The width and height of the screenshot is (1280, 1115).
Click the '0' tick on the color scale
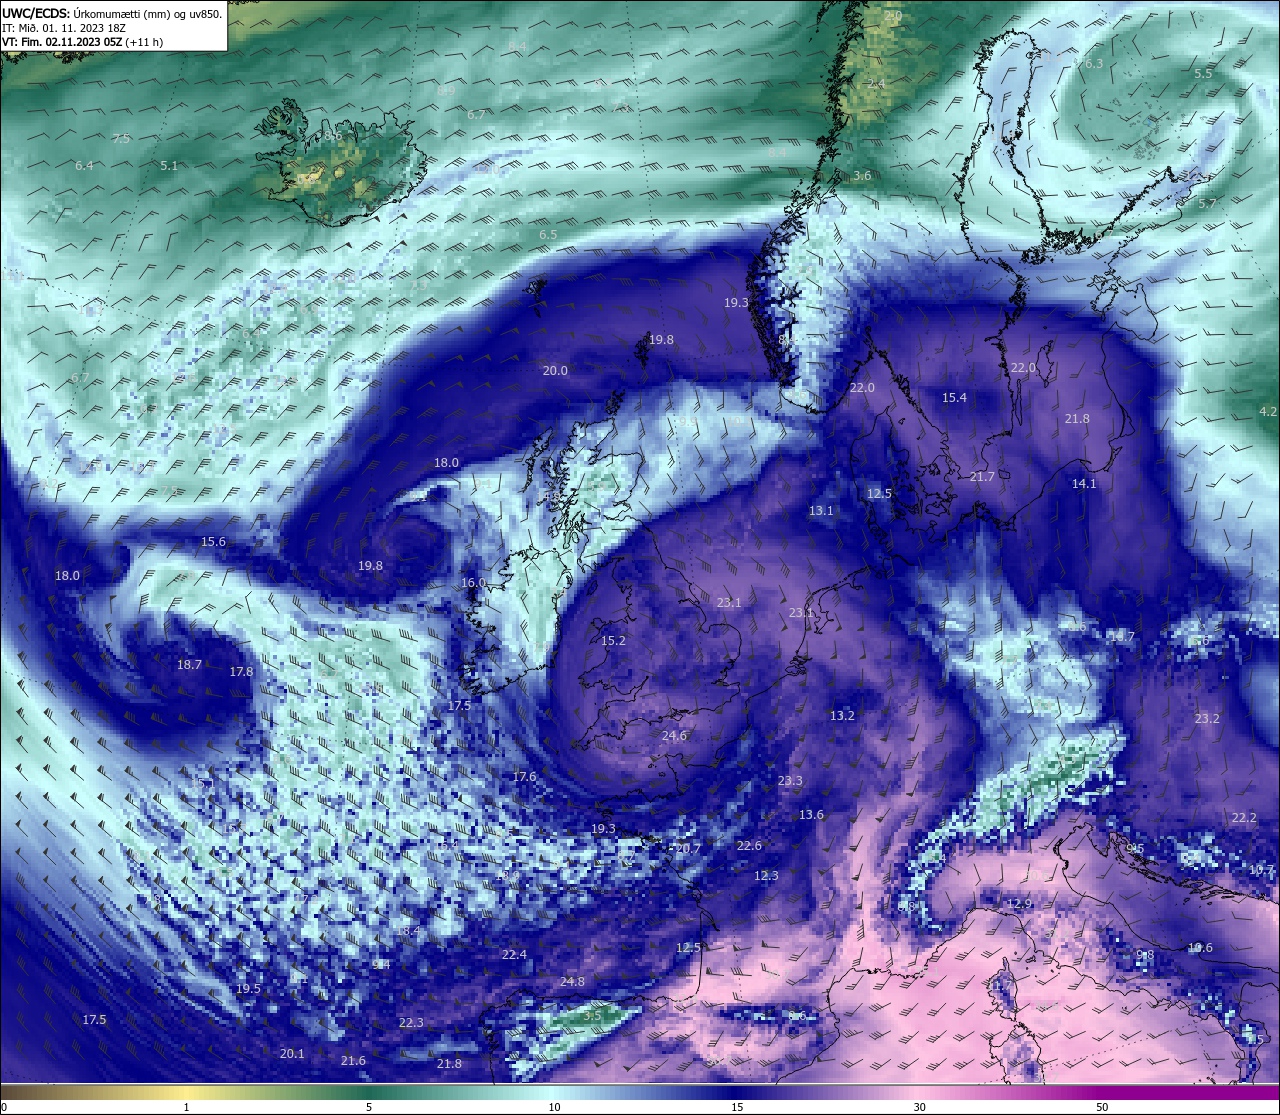3,1107
